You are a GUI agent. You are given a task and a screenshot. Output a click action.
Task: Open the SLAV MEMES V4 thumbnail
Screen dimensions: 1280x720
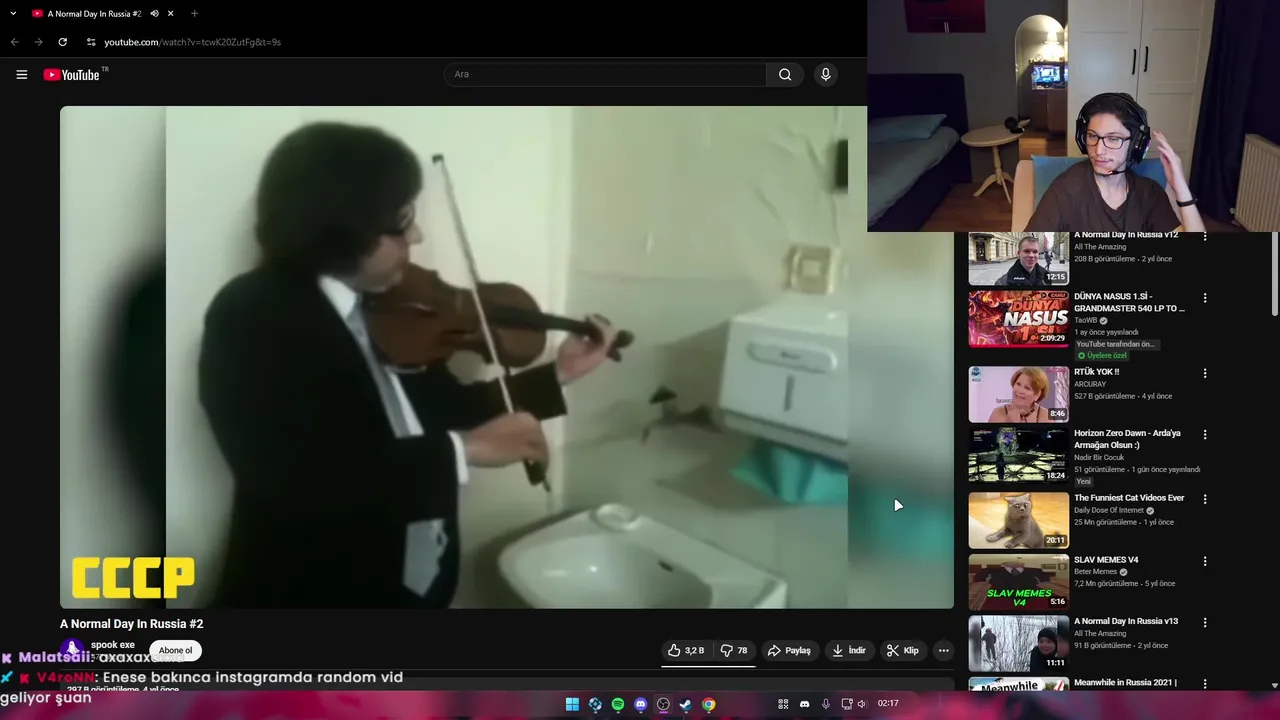(1018, 582)
